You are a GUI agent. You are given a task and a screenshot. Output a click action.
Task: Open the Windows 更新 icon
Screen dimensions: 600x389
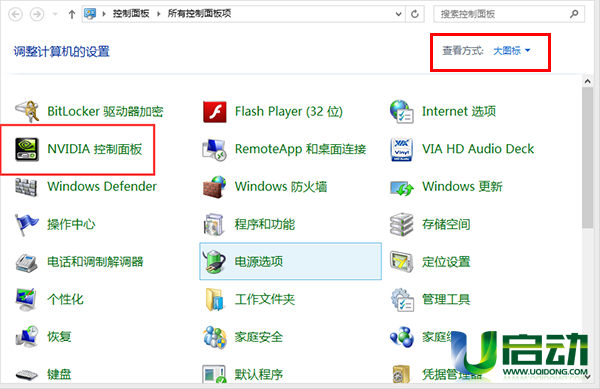tap(402, 188)
